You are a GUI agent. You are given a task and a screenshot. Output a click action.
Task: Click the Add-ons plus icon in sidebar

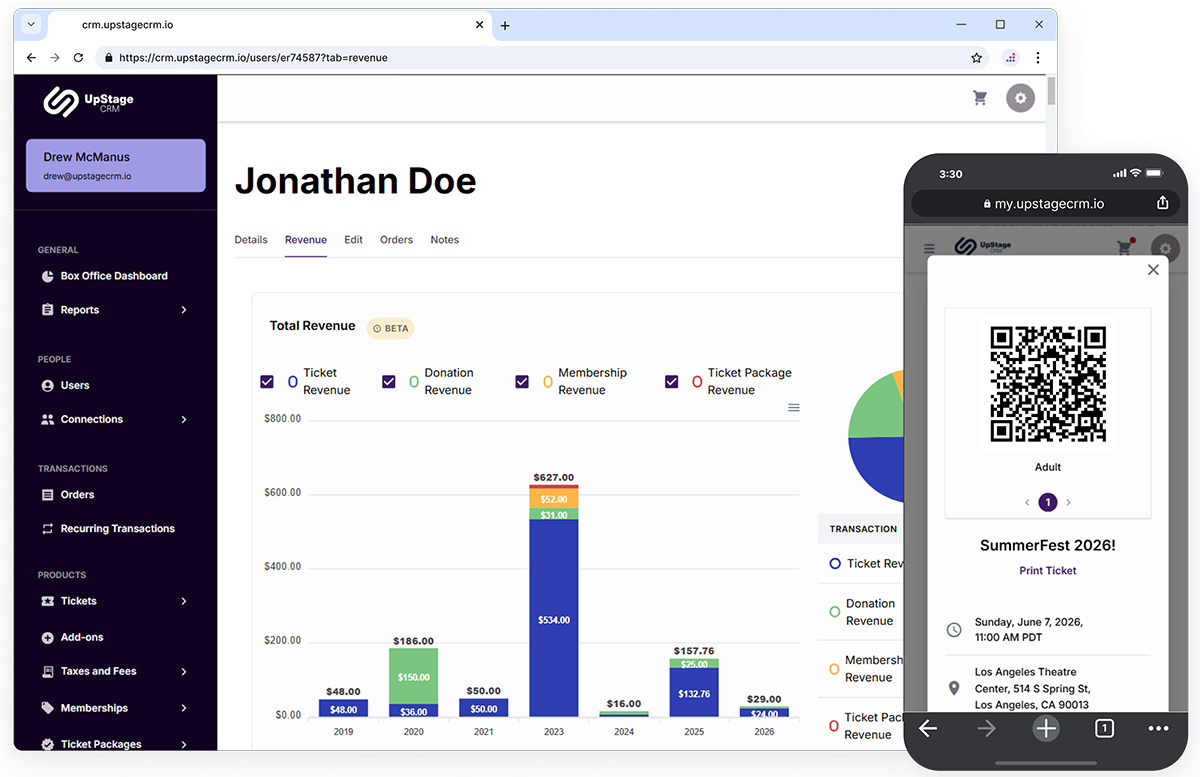[47, 638]
